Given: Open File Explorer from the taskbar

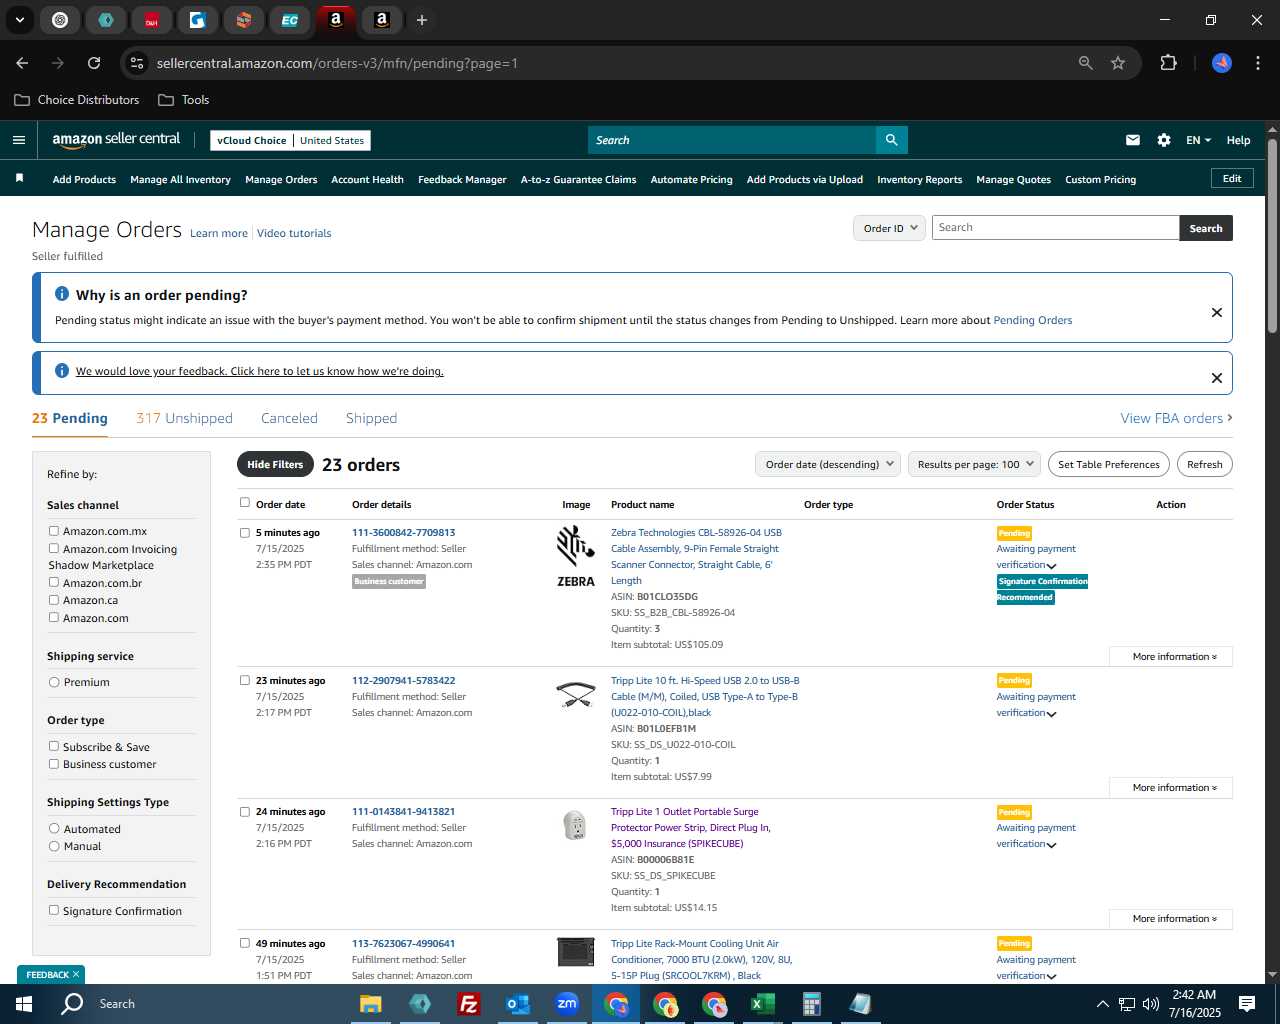Looking at the screenshot, I should pyautogui.click(x=370, y=1004).
